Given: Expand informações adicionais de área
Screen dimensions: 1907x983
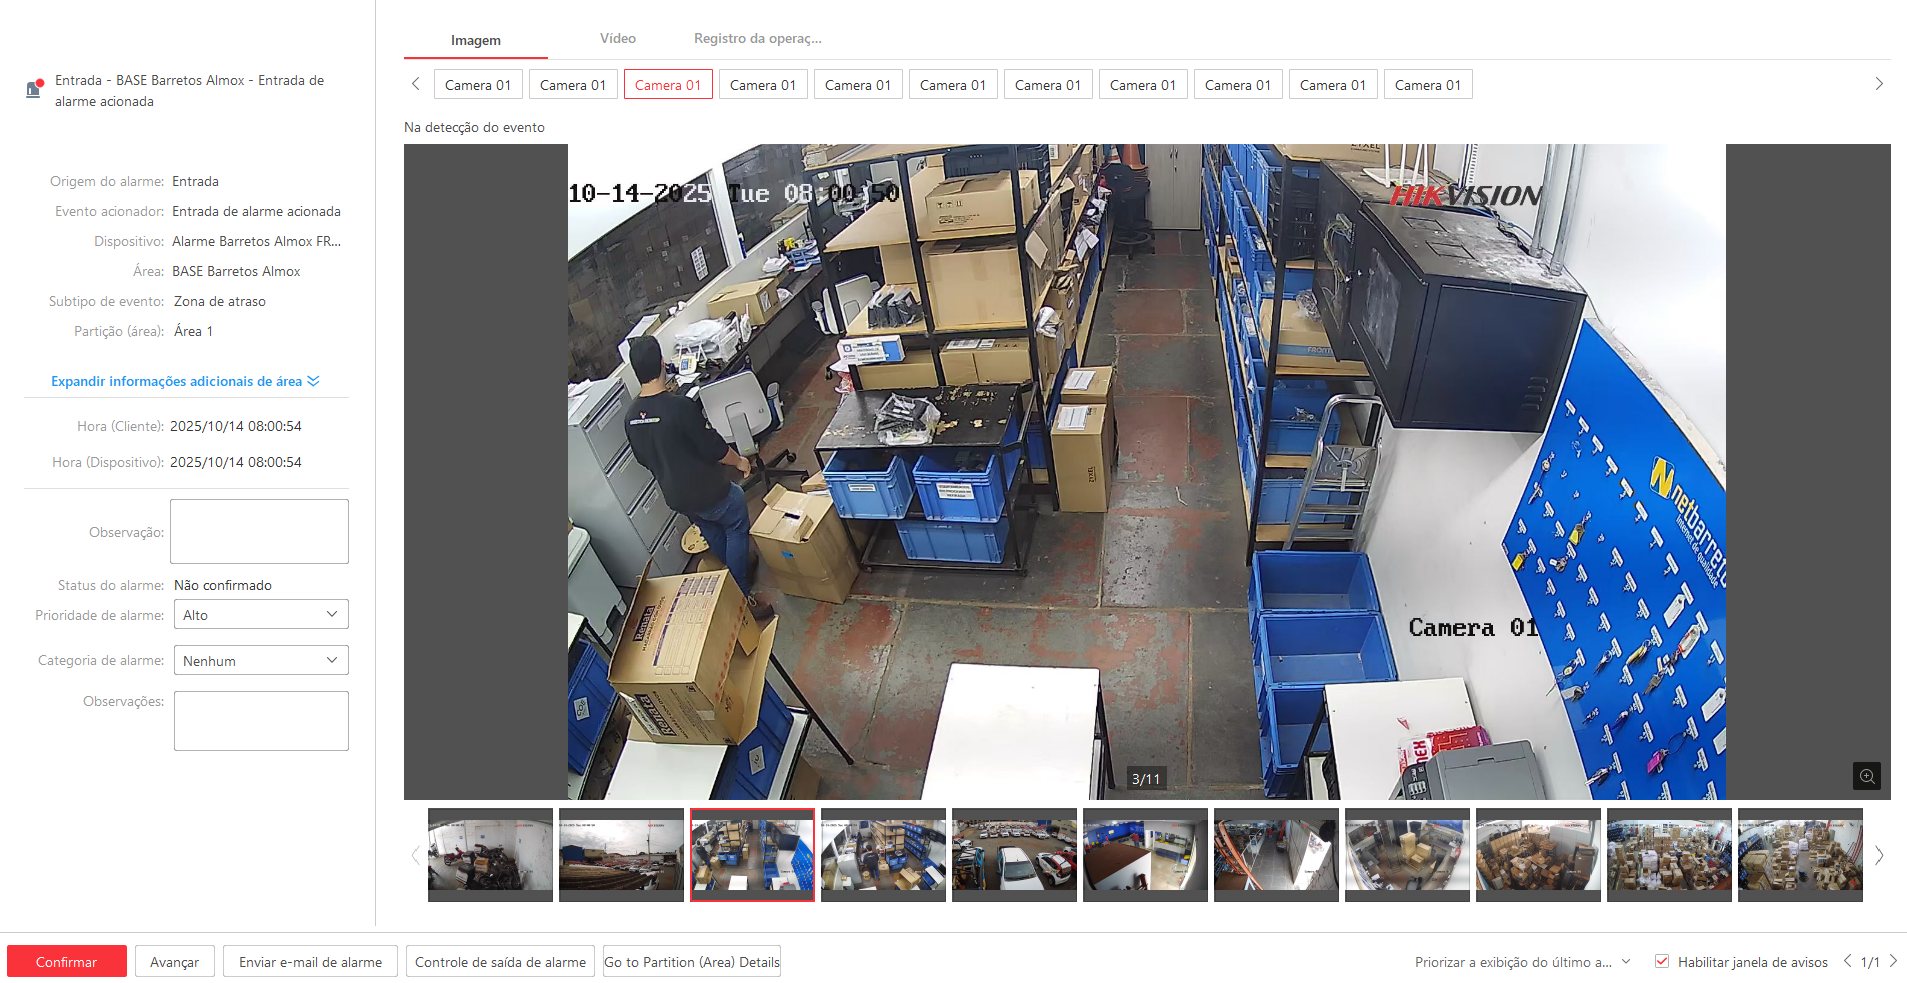Looking at the screenshot, I should (x=185, y=381).
